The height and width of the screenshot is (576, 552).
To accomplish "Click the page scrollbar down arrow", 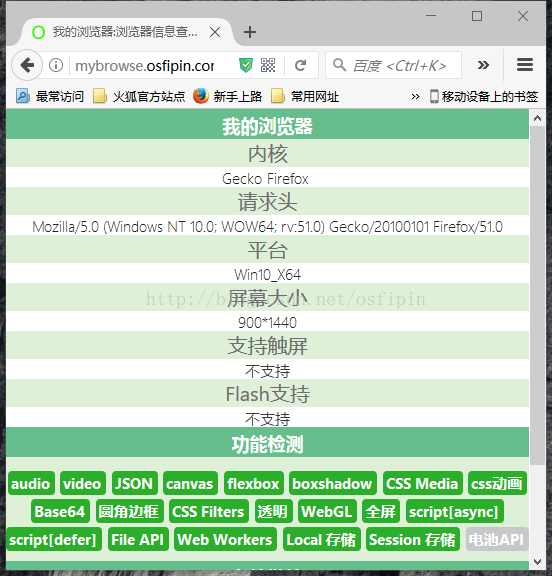I will pos(537,562).
